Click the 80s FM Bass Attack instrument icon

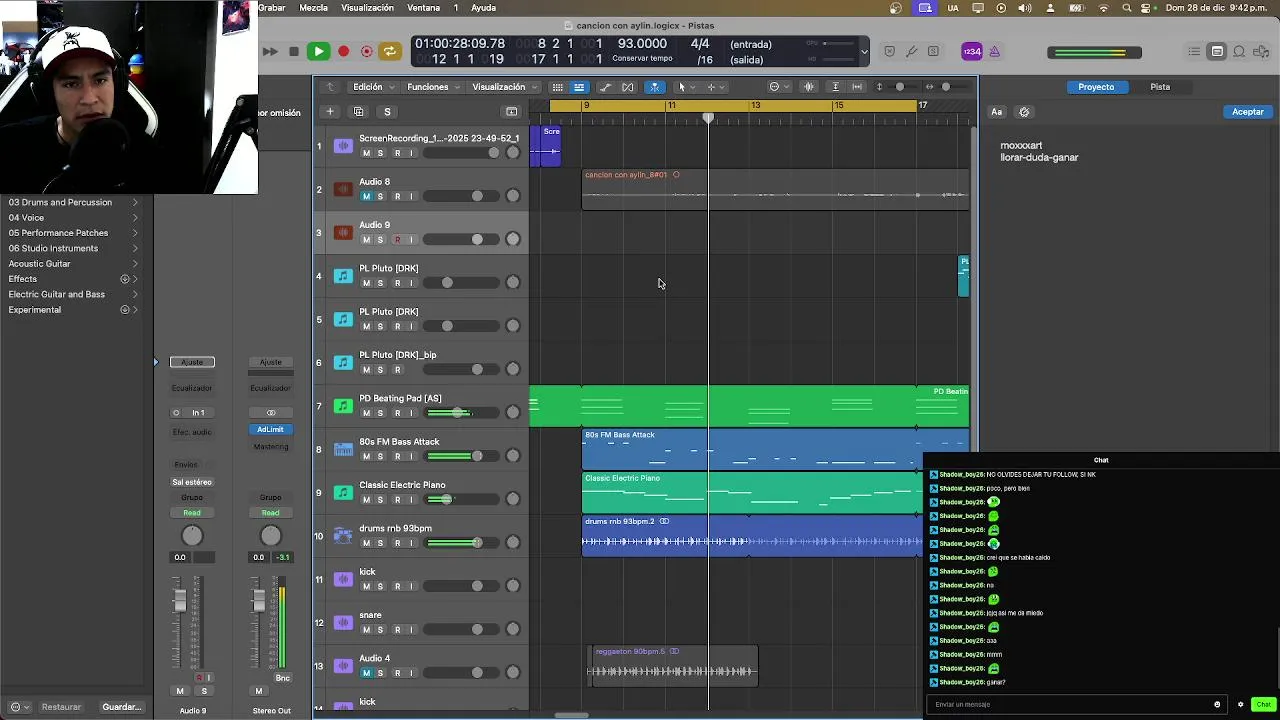point(343,449)
